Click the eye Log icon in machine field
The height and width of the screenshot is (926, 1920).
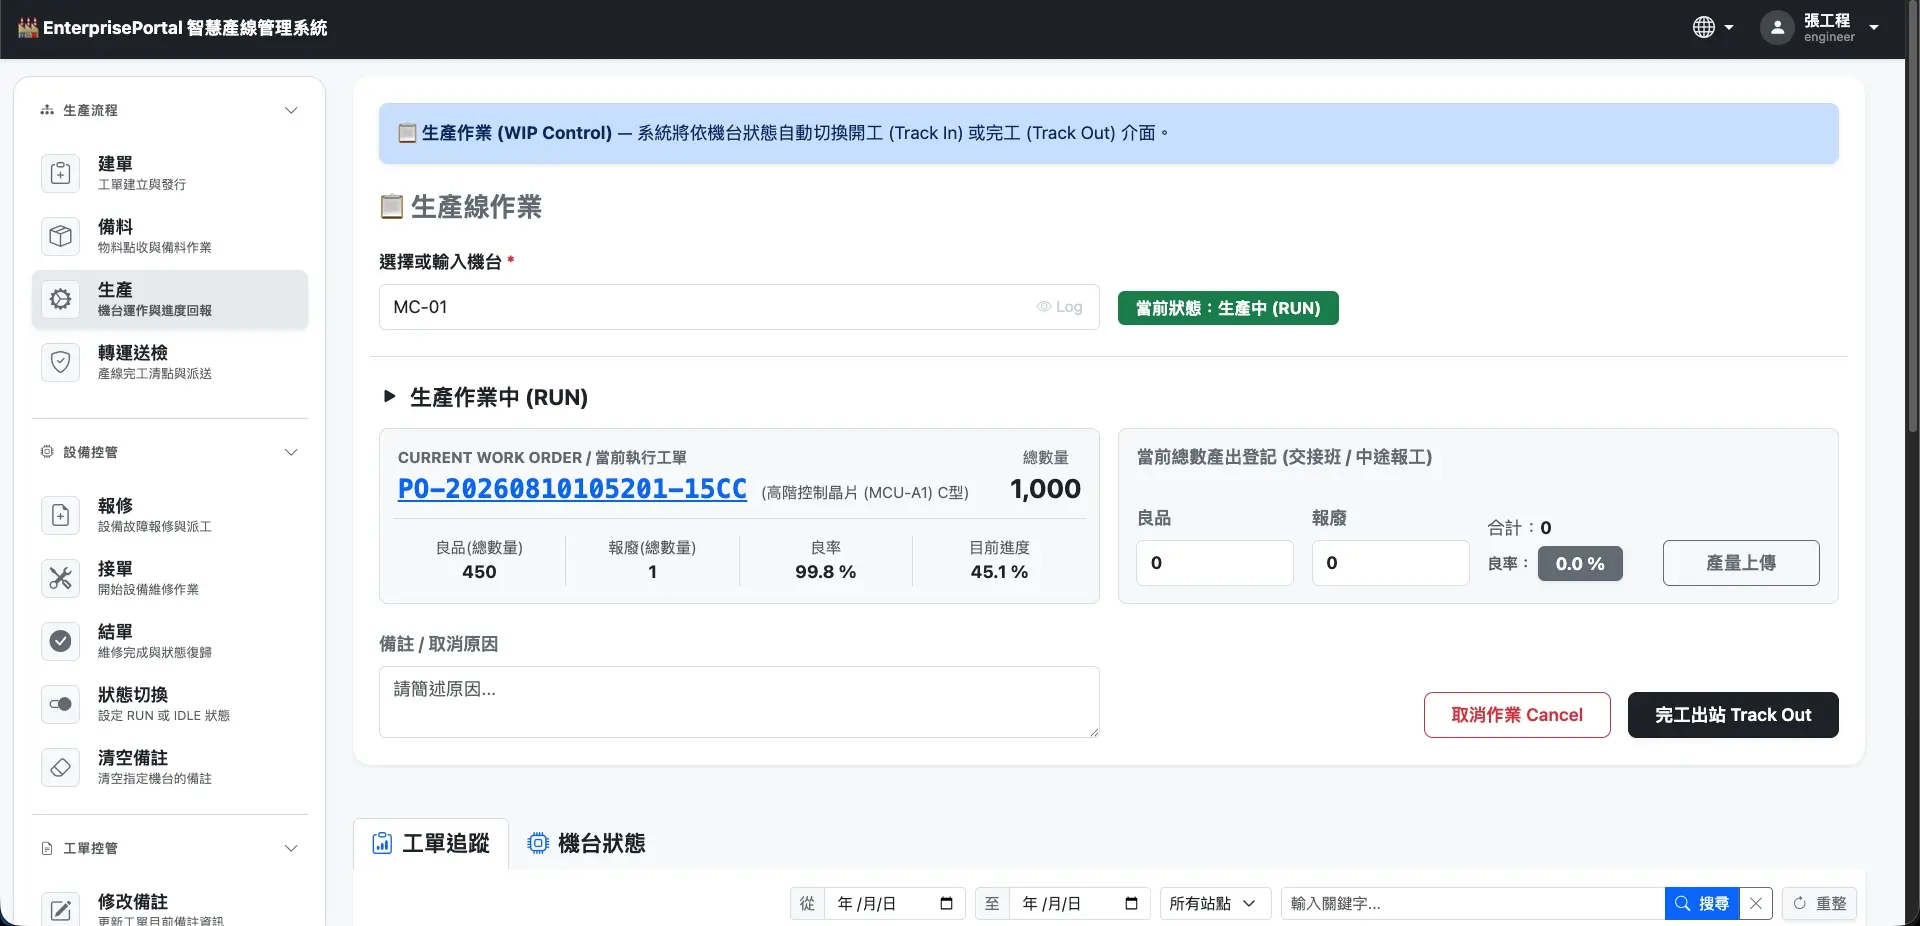pyautogui.click(x=1044, y=307)
